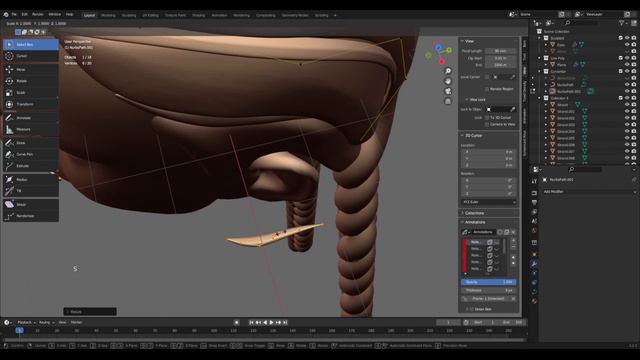640x360 pixels.
Task: Collapse the Sculpted collection tree
Action: [x=540, y=38]
